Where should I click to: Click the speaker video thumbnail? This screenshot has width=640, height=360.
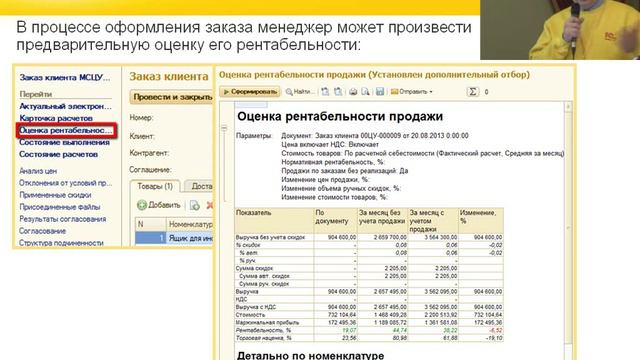click(x=560, y=29)
